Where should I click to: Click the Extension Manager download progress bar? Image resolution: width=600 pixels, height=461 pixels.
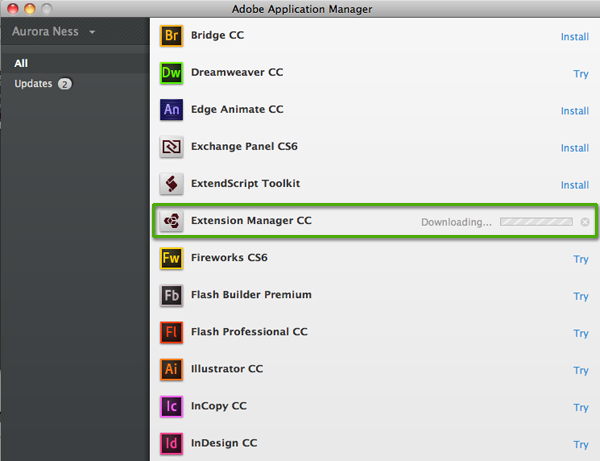[536, 222]
